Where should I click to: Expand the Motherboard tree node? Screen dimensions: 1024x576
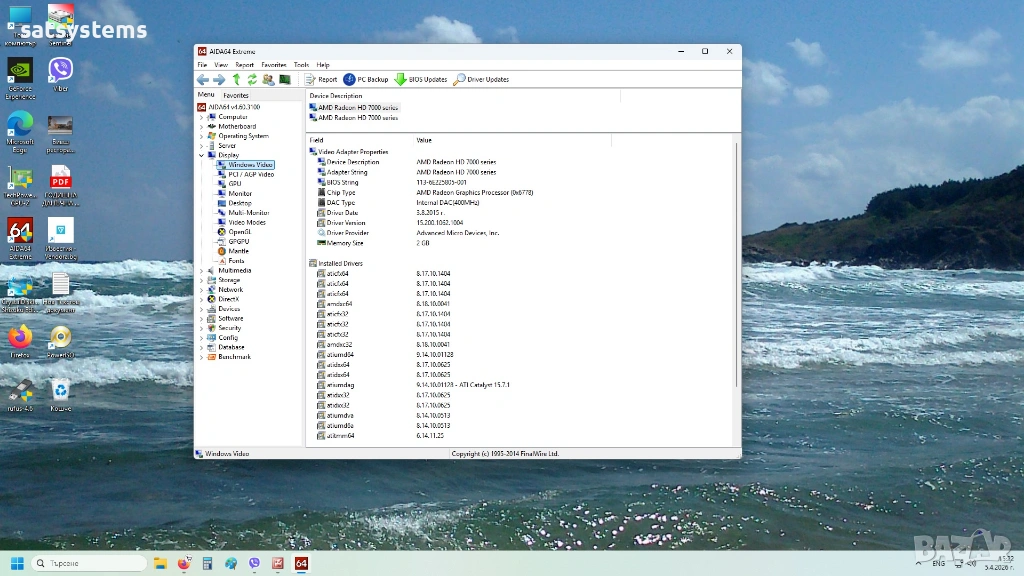(201, 126)
